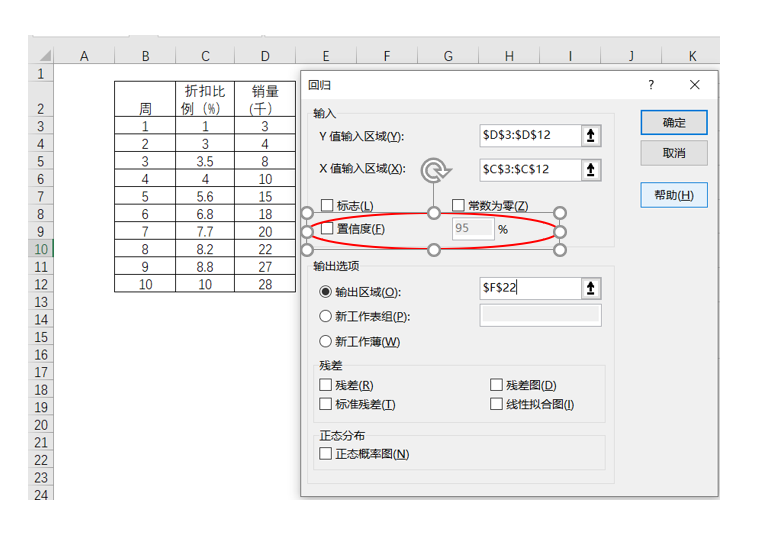Click the help question mark in title bar
The height and width of the screenshot is (545, 775).
[651, 86]
